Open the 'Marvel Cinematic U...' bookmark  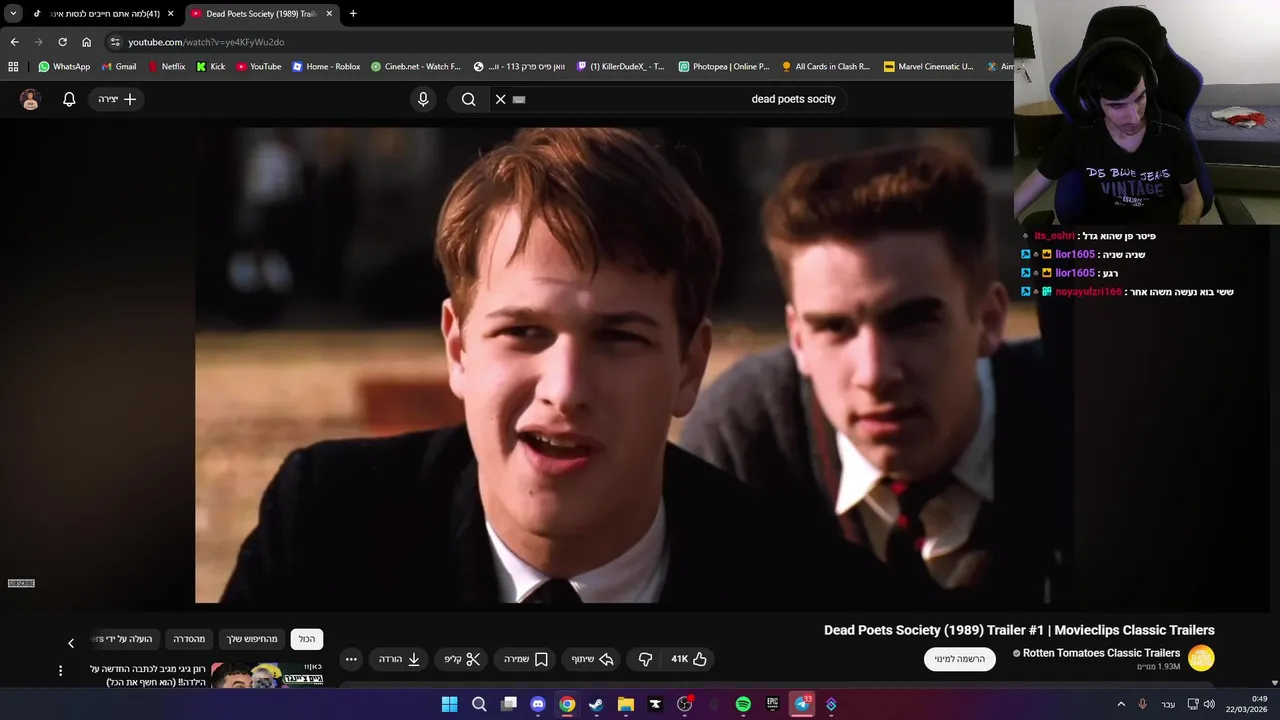(928, 67)
